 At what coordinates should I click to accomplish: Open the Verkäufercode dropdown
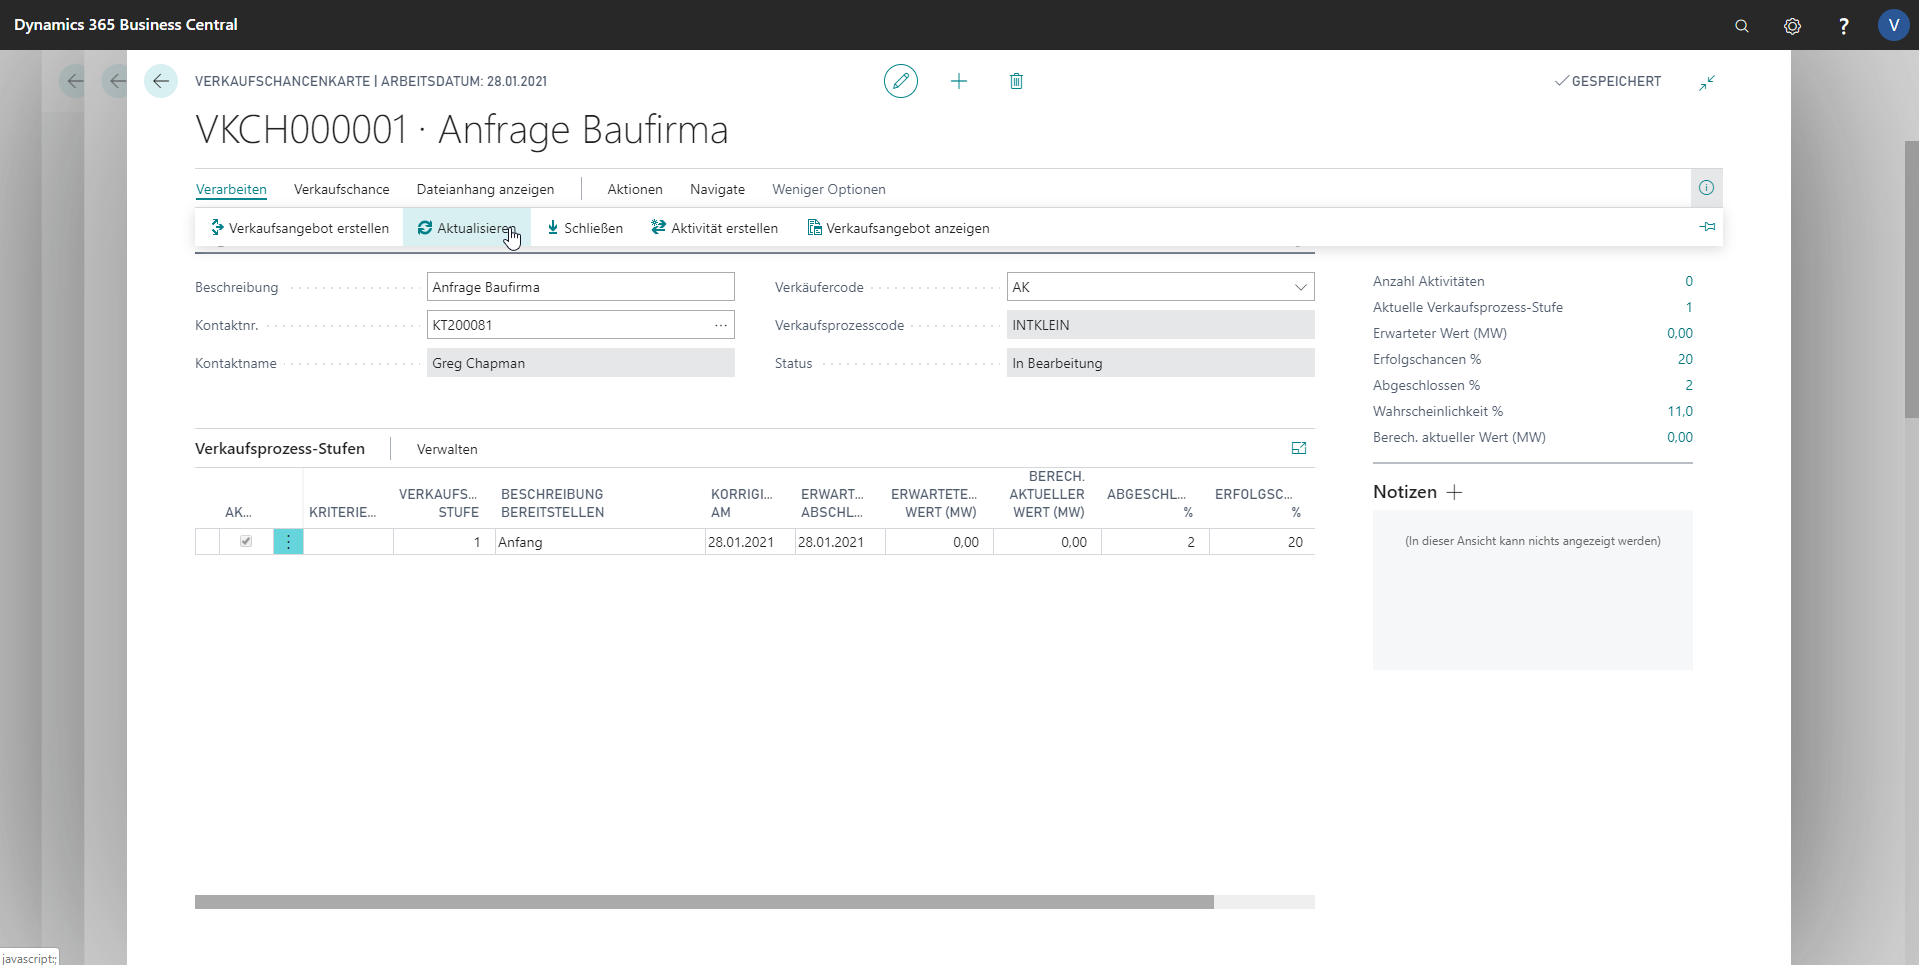point(1301,287)
